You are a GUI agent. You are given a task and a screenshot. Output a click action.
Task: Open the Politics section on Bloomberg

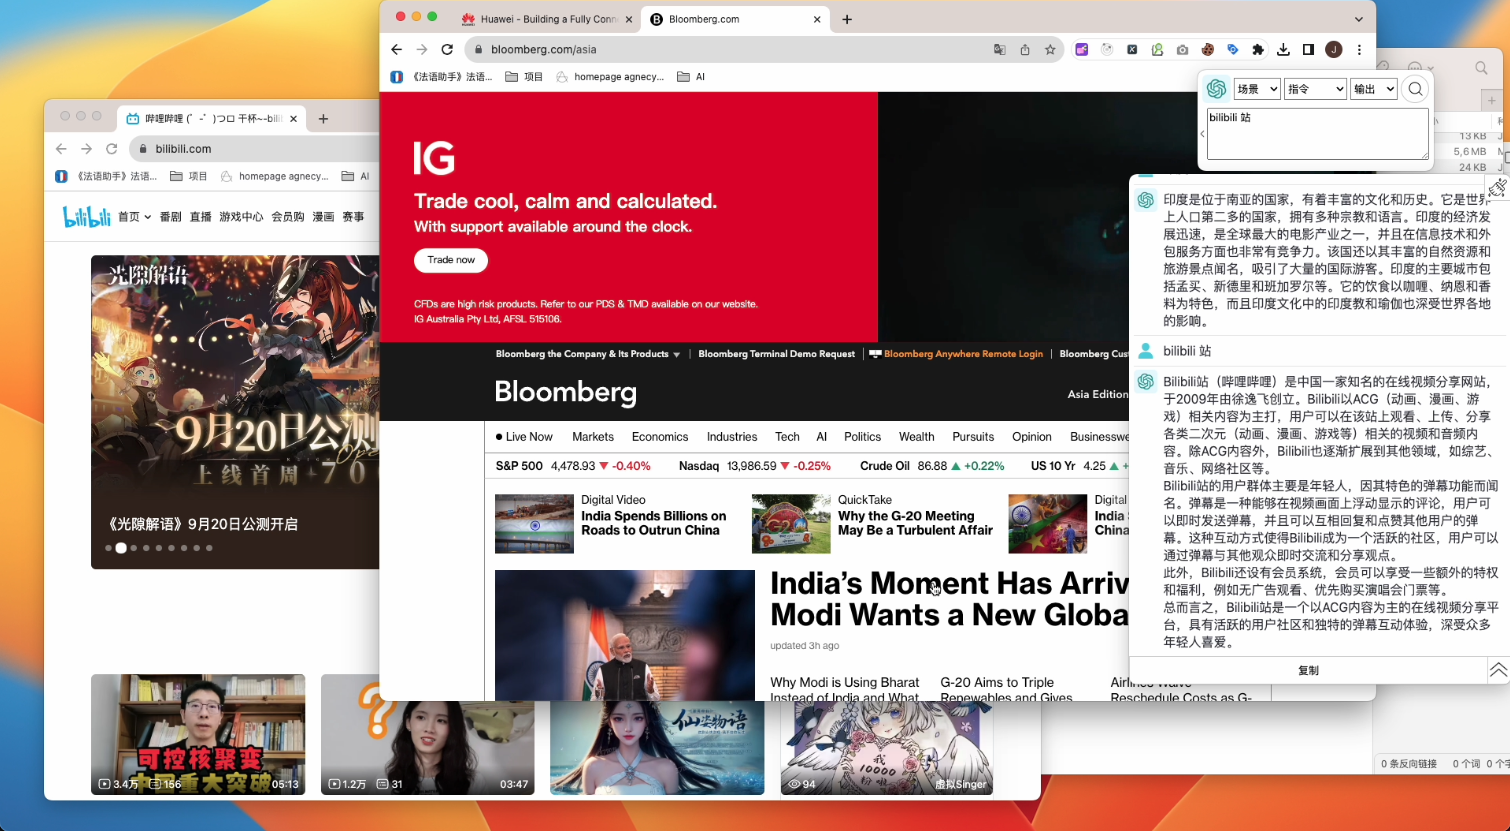[862, 437]
